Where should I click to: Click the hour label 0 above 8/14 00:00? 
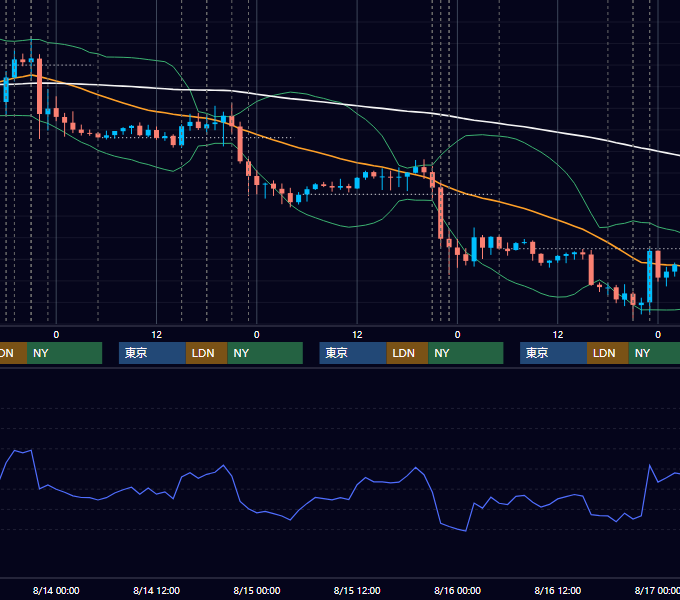[56, 335]
